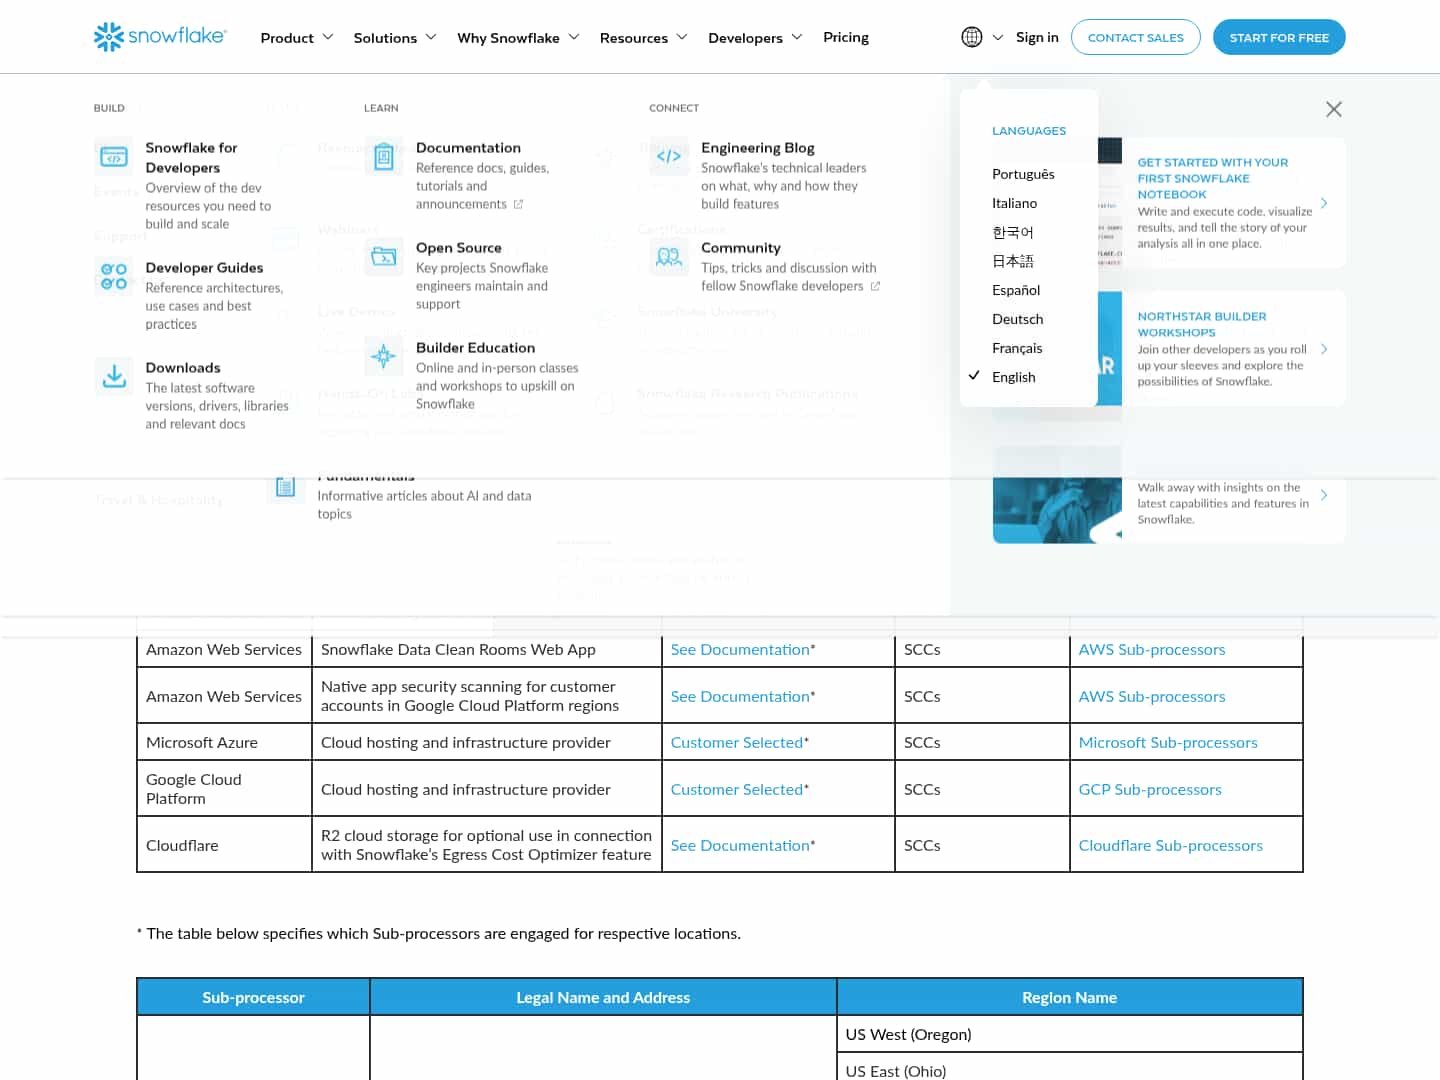Image resolution: width=1440 pixels, height=1080 pixels.
Task: Open Builder Education link
Action: (x=475, y=348)
